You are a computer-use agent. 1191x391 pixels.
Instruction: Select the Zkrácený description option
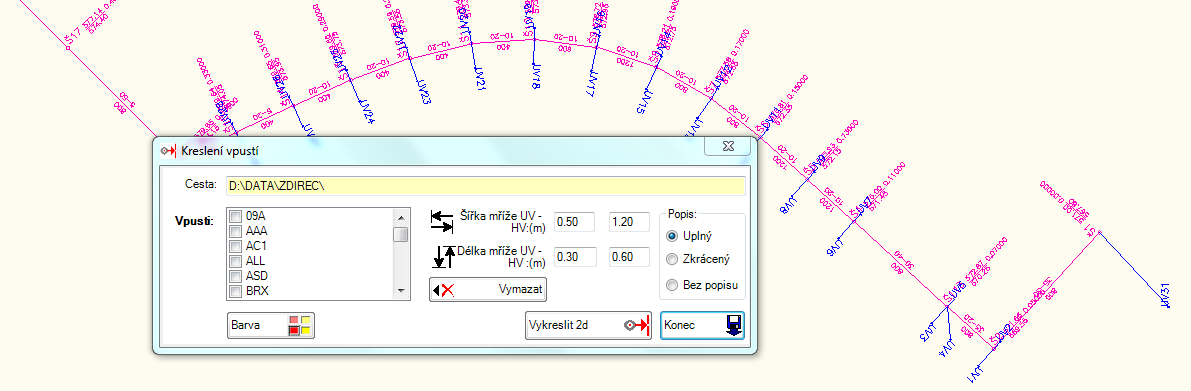671,260
